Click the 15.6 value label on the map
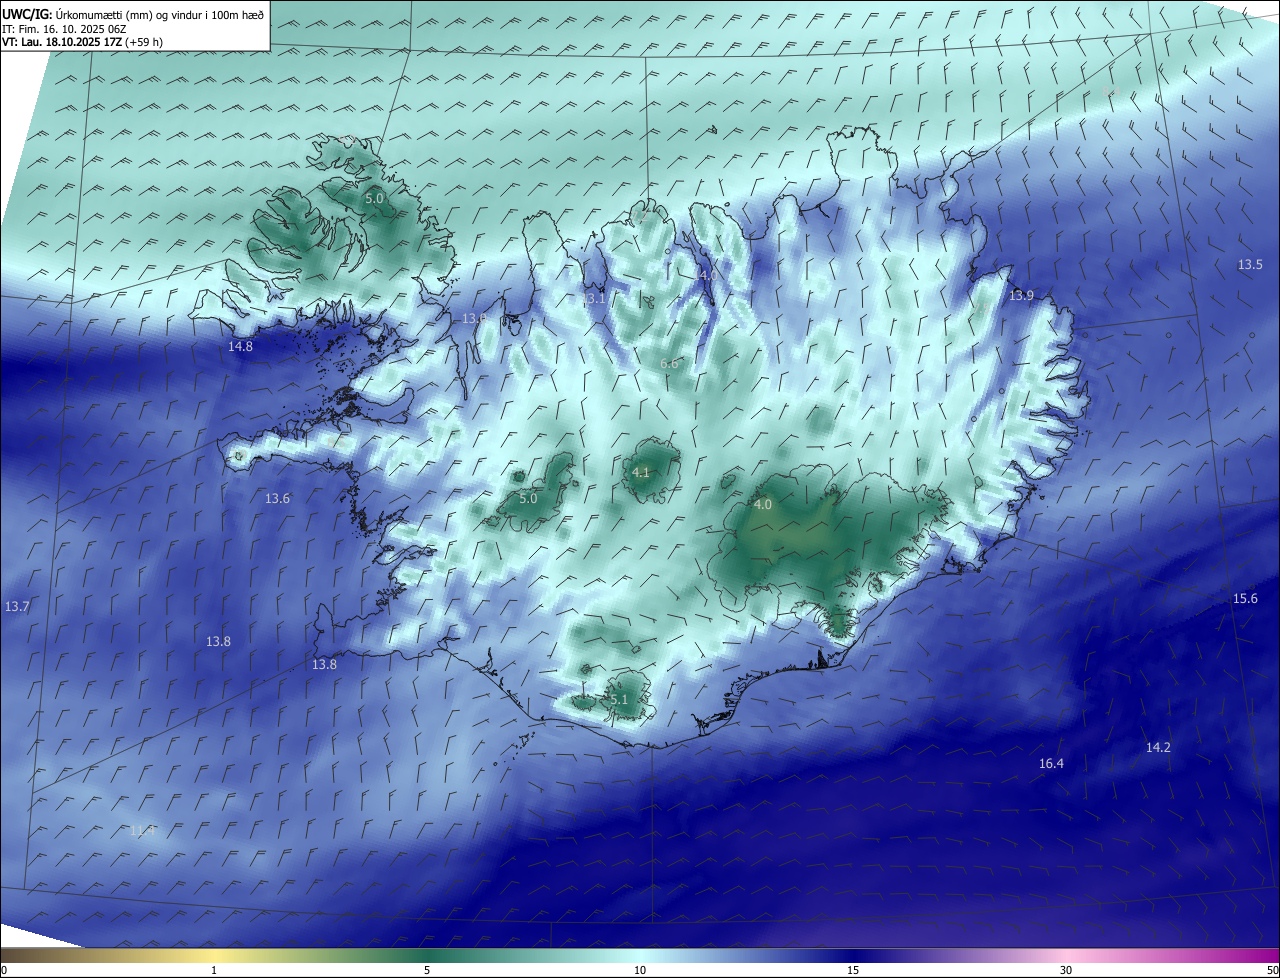This screenshot has height=978, width=1280. coord(1245,598)
